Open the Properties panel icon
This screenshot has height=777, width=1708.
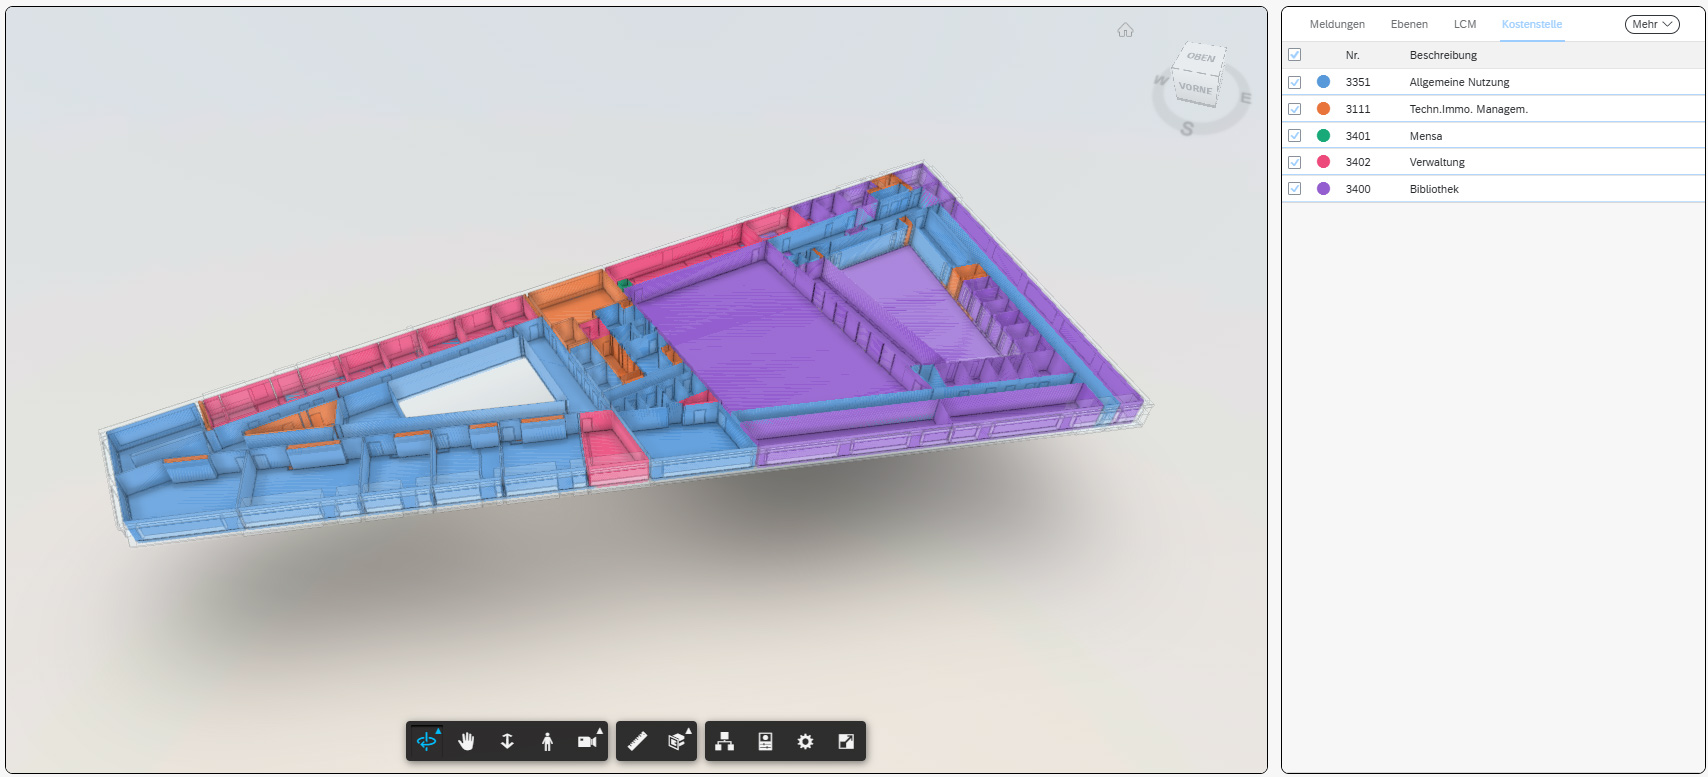coord(765,742)
